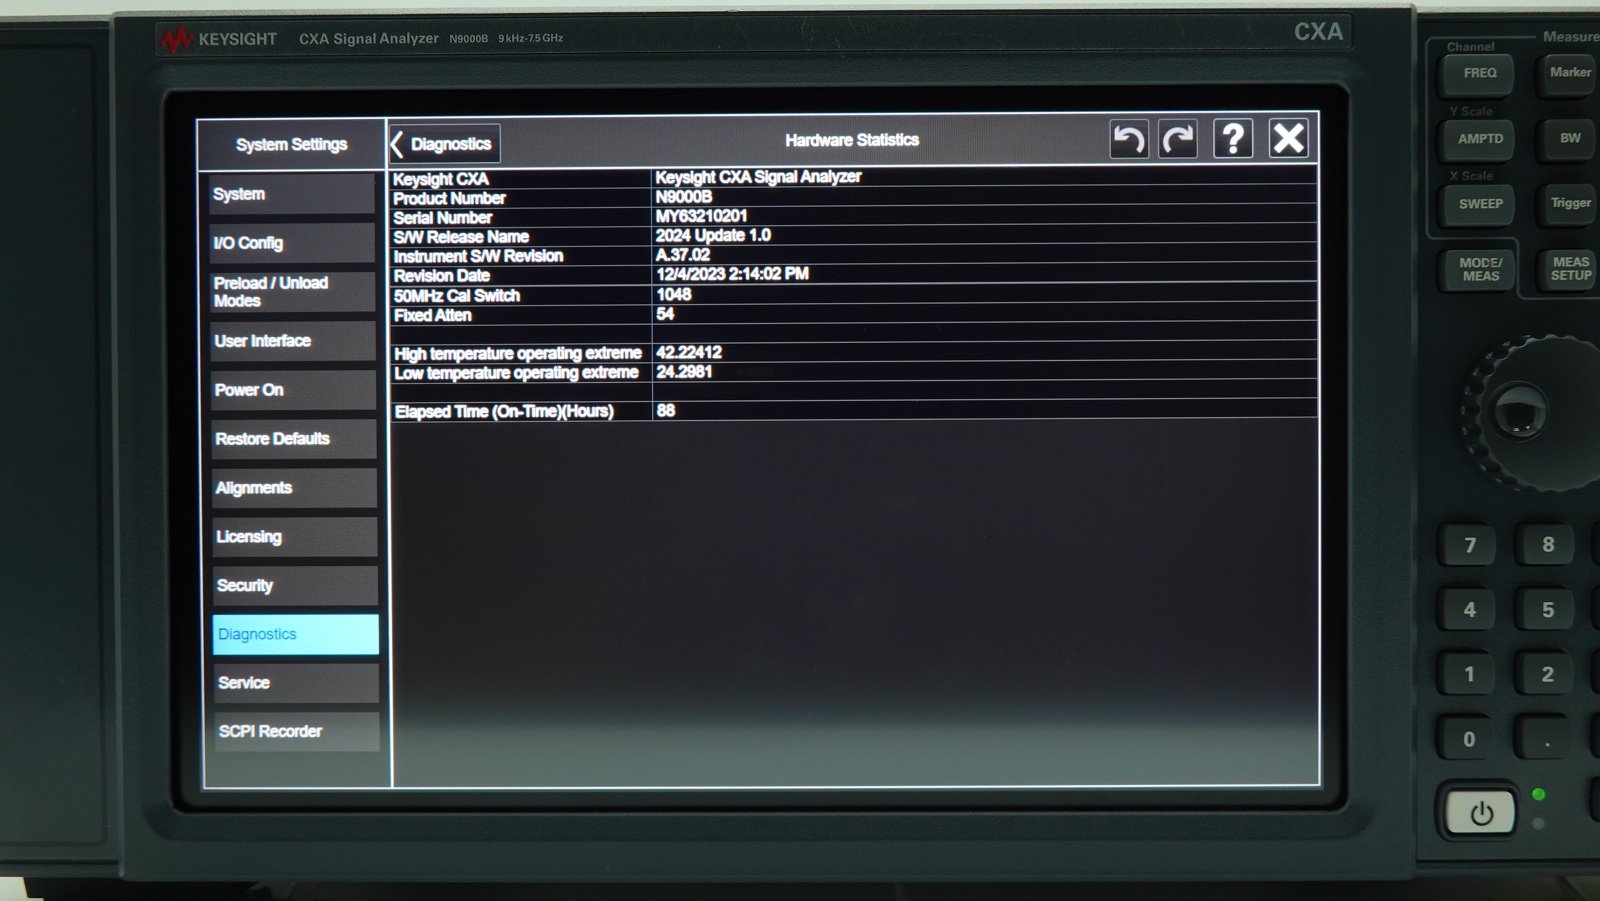Viewport: 1600px width, 901px height.
Task: Go to the Licensing tab
Action: point(295,537)
